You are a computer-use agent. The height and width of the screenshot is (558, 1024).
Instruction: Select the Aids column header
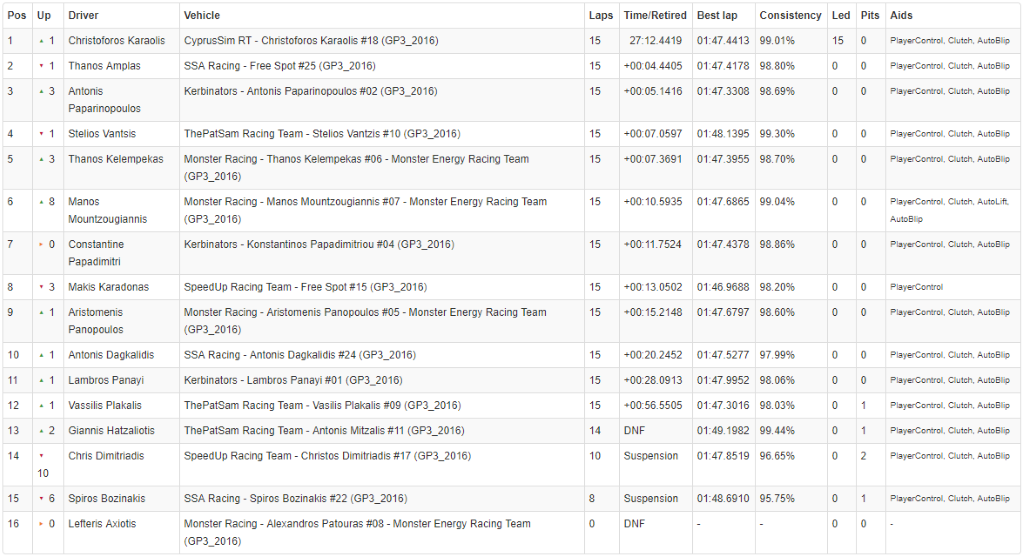click(x=901, y=16)
